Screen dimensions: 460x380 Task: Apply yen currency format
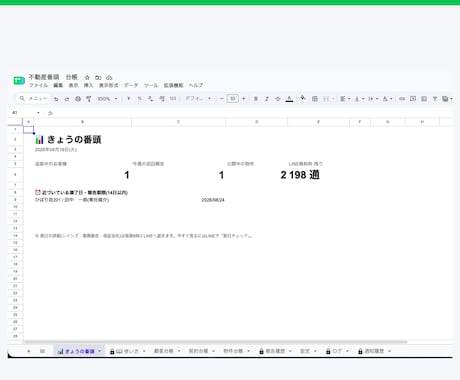[129, 99]
